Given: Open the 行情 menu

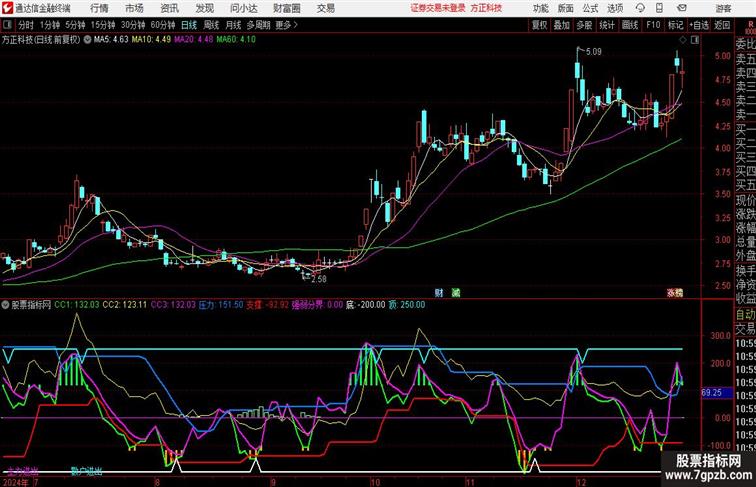Looking at the screenshot, I should point(99,8).
